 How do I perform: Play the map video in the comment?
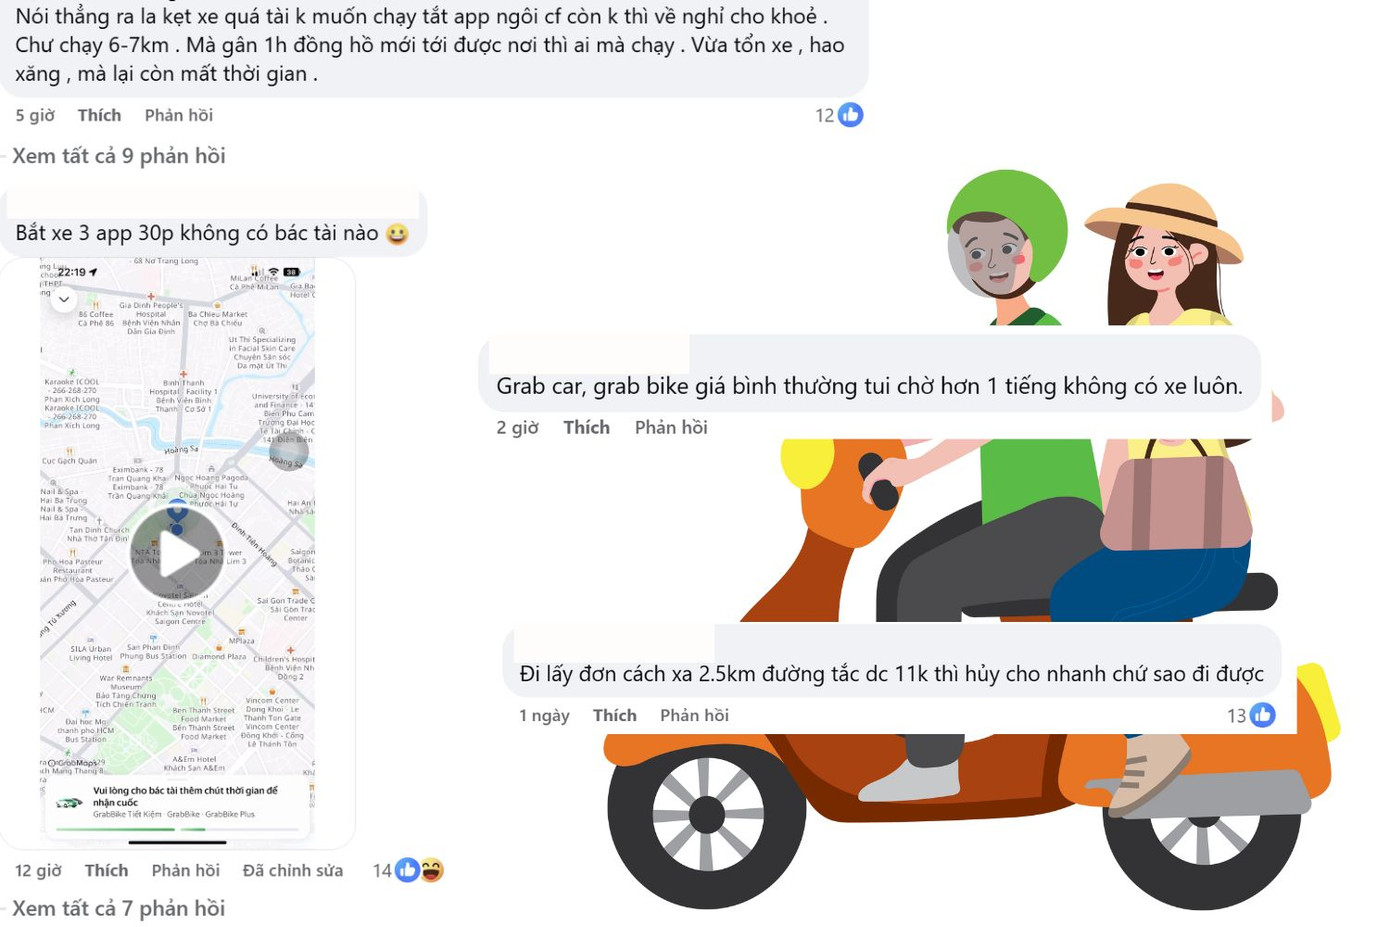coord(177,553)
